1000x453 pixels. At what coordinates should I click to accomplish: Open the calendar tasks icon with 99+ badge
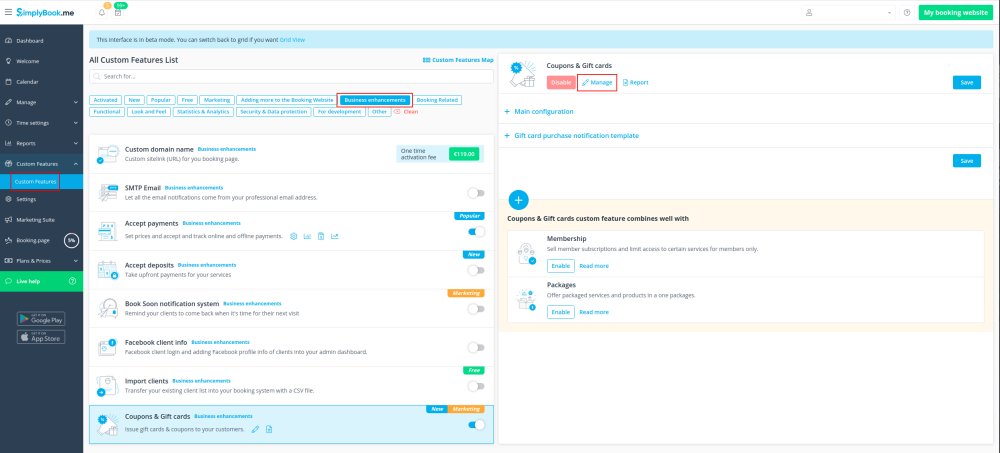(118, 13)
